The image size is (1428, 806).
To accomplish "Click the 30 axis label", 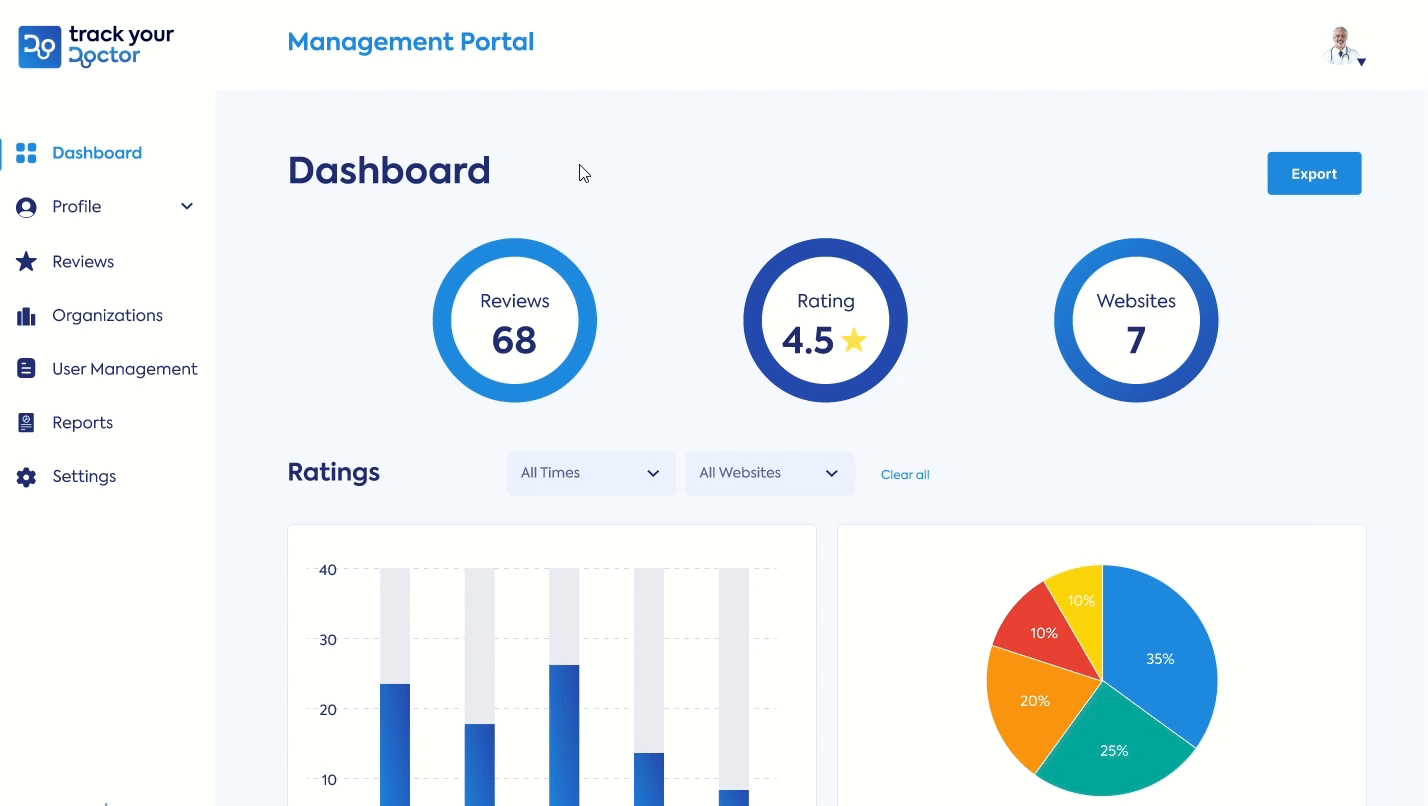I will (x=328, y=640).
